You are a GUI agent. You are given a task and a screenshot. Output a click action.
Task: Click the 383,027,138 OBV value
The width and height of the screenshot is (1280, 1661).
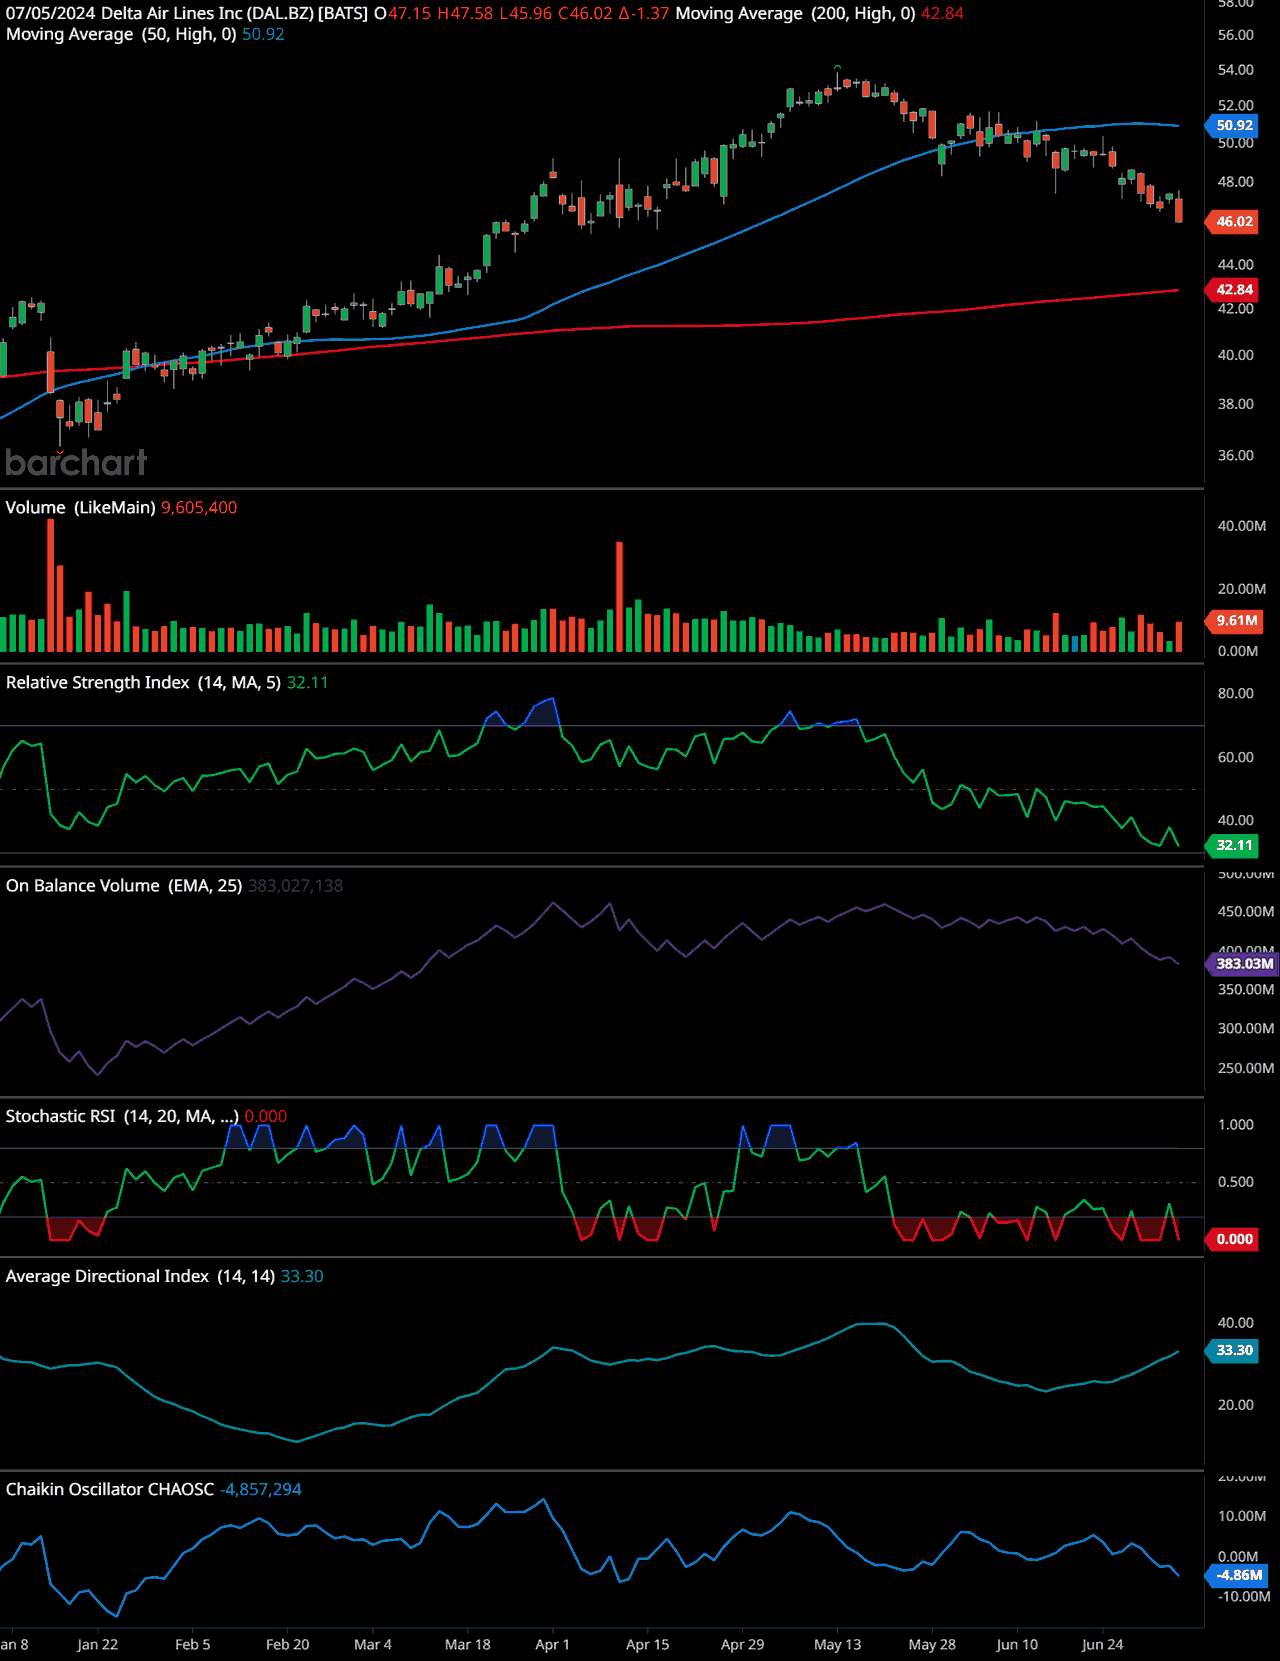[295, 886]
